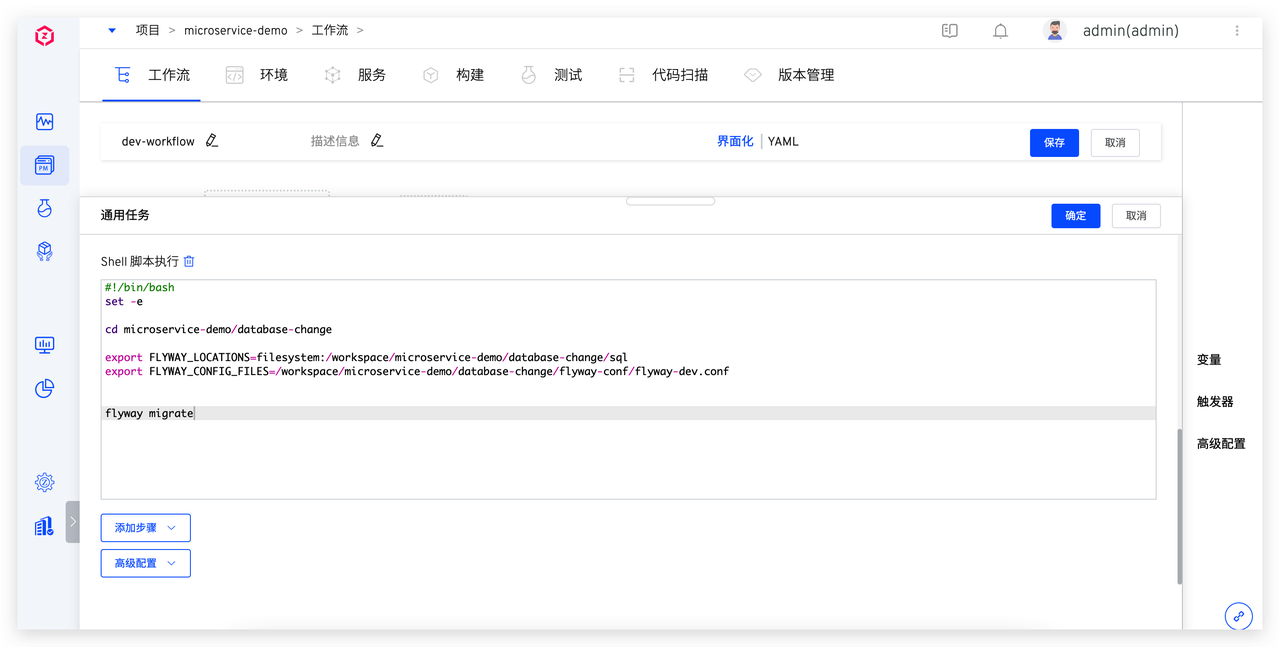Image resolution: width=1280 pixels, height=647 pixels.
Task: Click 取消 next to 保存
Action: 1115,143
